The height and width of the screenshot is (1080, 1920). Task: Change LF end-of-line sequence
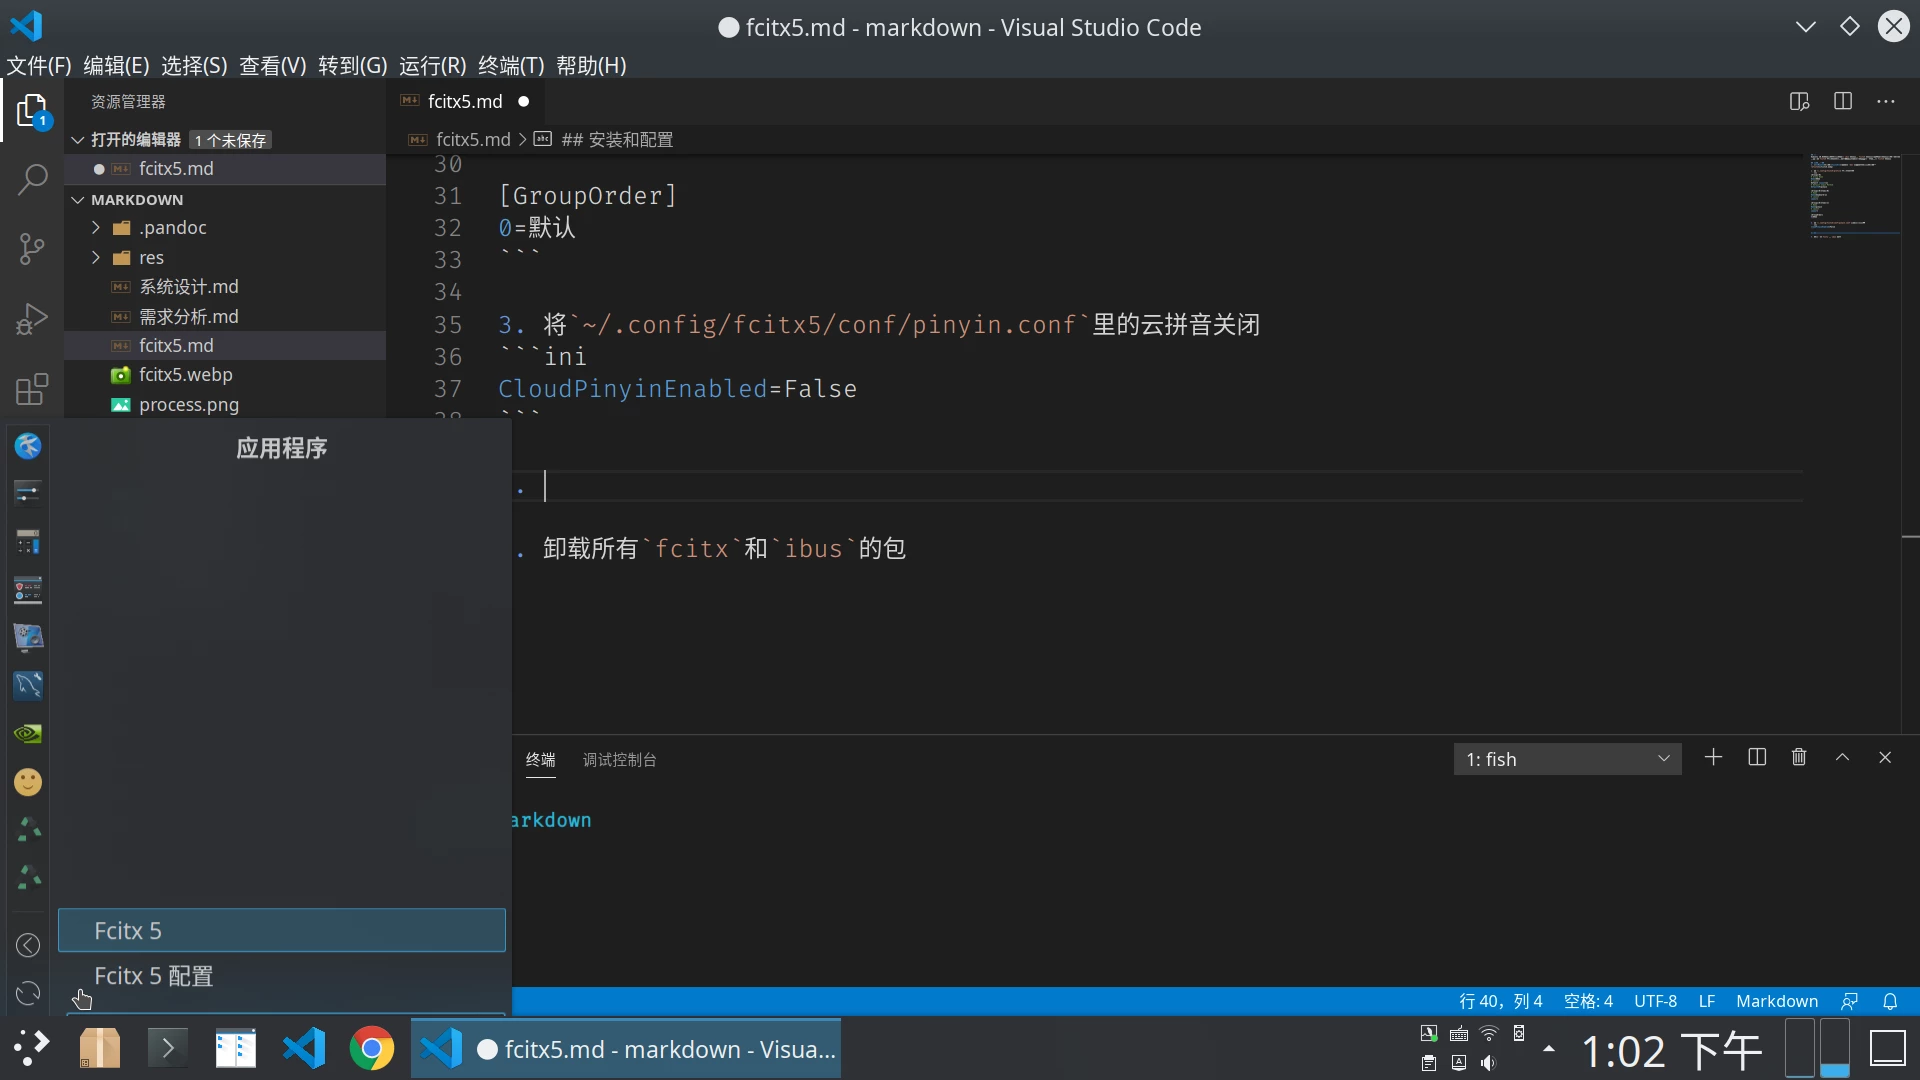coord(1706,1001)
